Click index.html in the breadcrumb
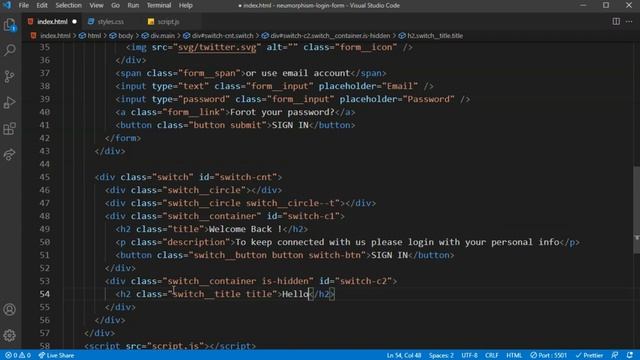 [x=55, y=36]
